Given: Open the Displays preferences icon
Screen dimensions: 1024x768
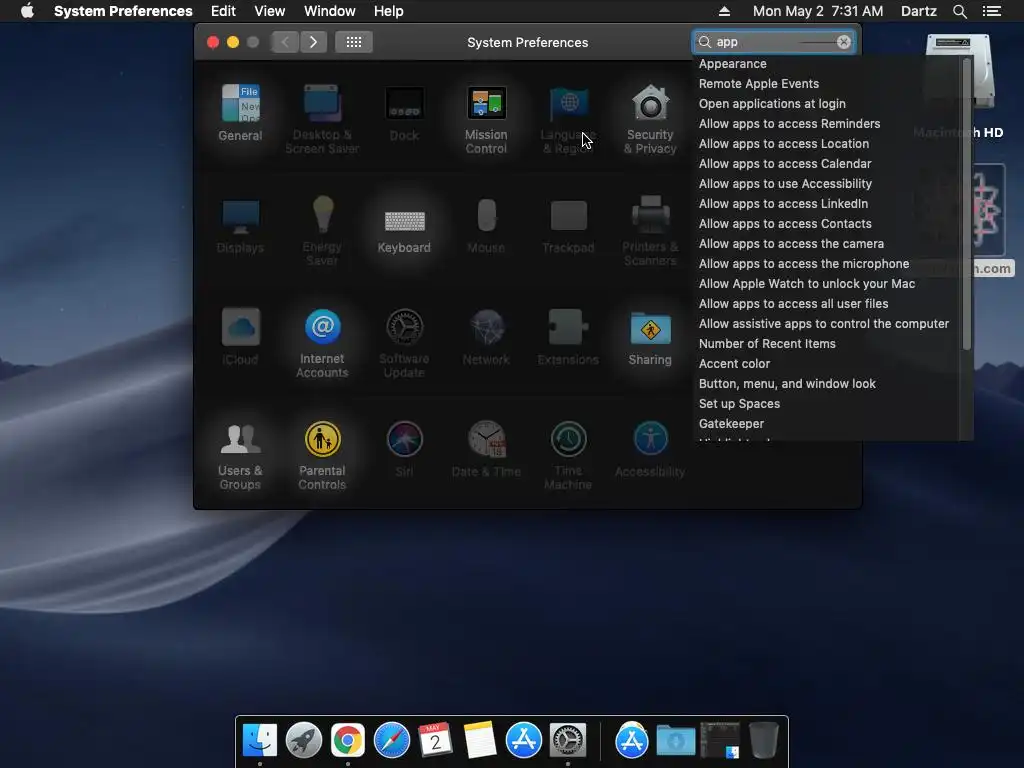Looking at the screenshot, I should click(x=240, y=226).
